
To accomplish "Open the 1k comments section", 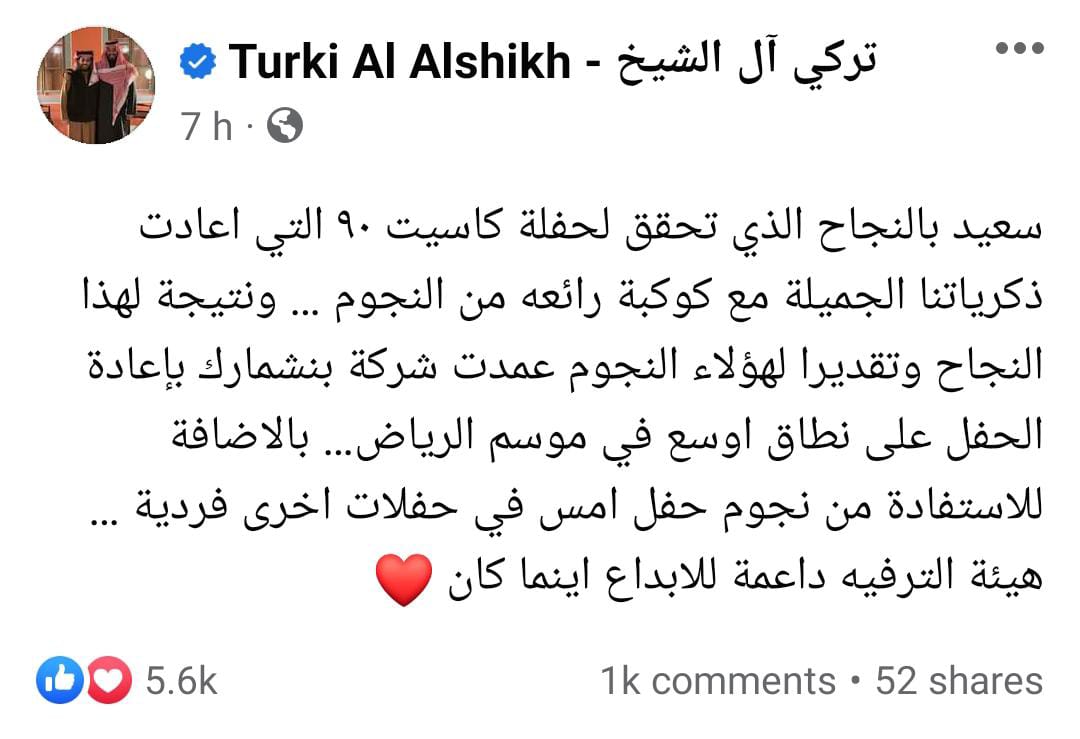I will [717, 681].
